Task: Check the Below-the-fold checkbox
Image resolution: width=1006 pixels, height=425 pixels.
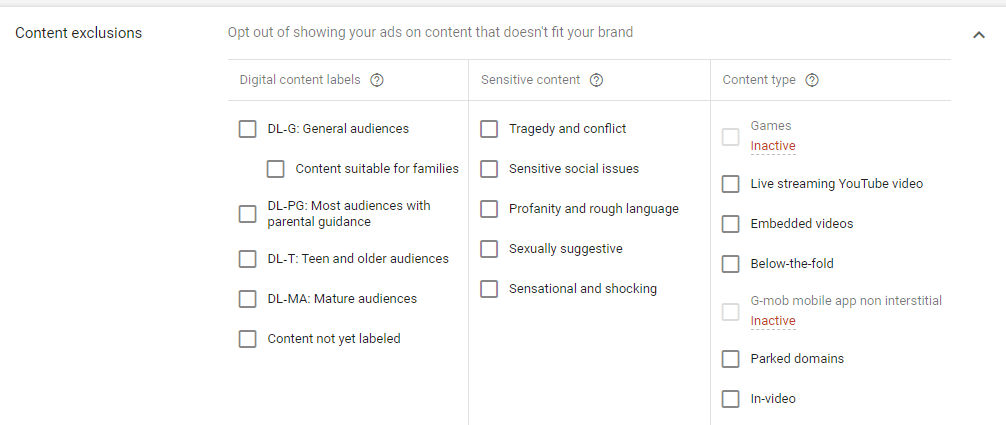Action: click(731, 264)
